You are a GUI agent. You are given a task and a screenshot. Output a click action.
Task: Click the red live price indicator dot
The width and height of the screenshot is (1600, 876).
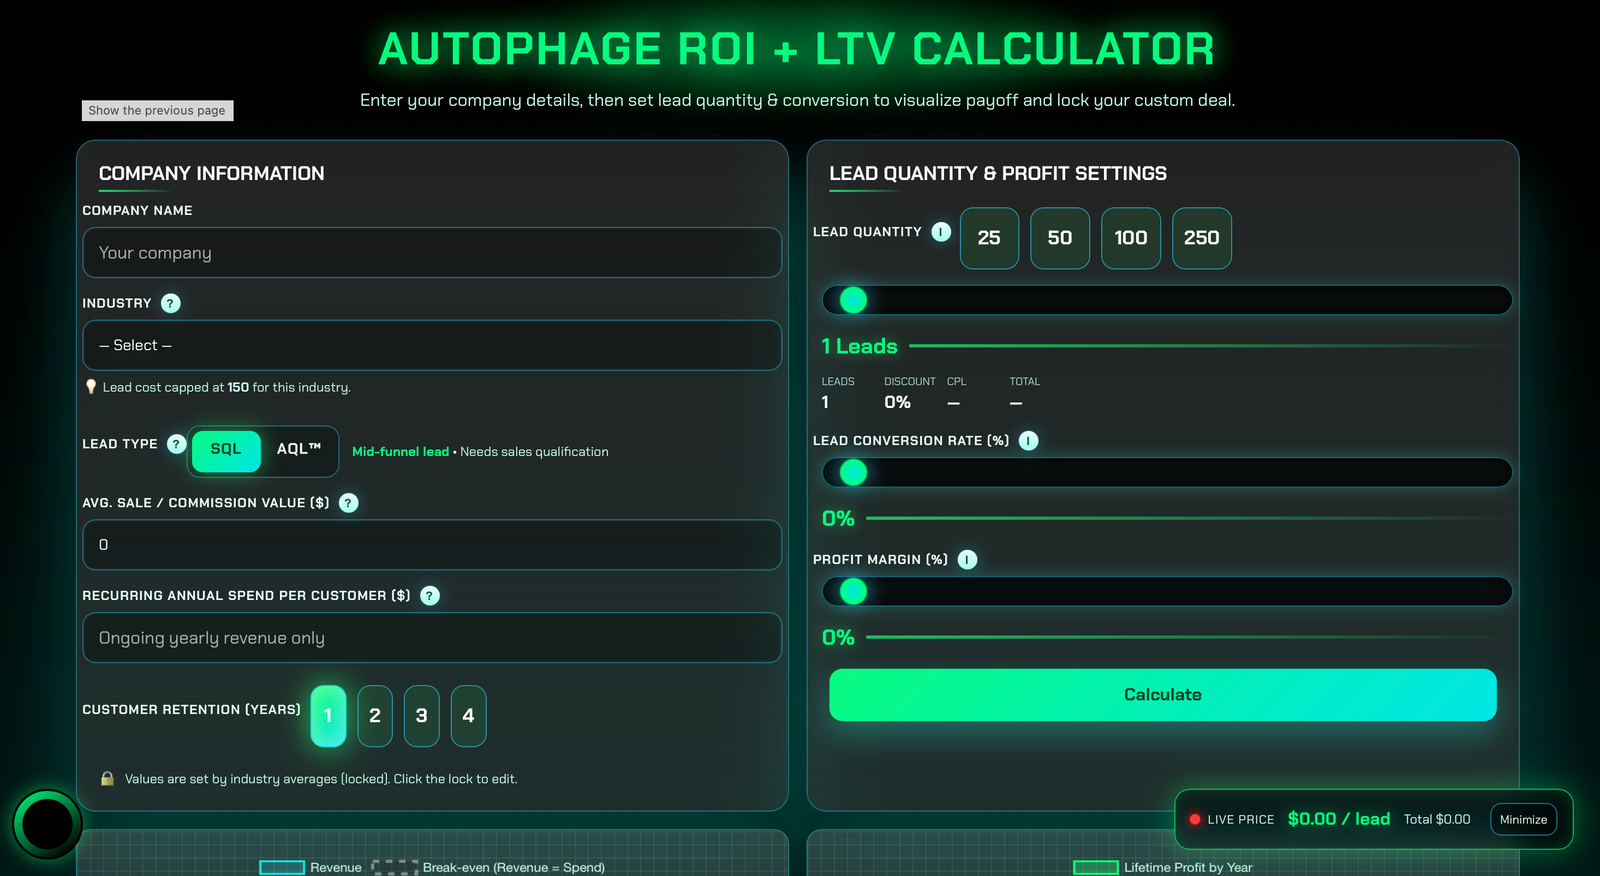1194,819
